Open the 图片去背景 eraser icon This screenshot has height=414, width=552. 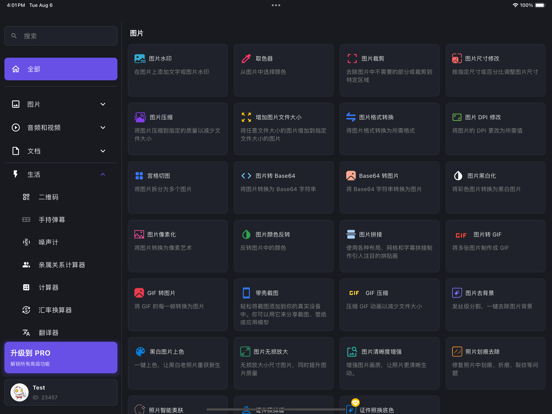click(x=457, y=293)
